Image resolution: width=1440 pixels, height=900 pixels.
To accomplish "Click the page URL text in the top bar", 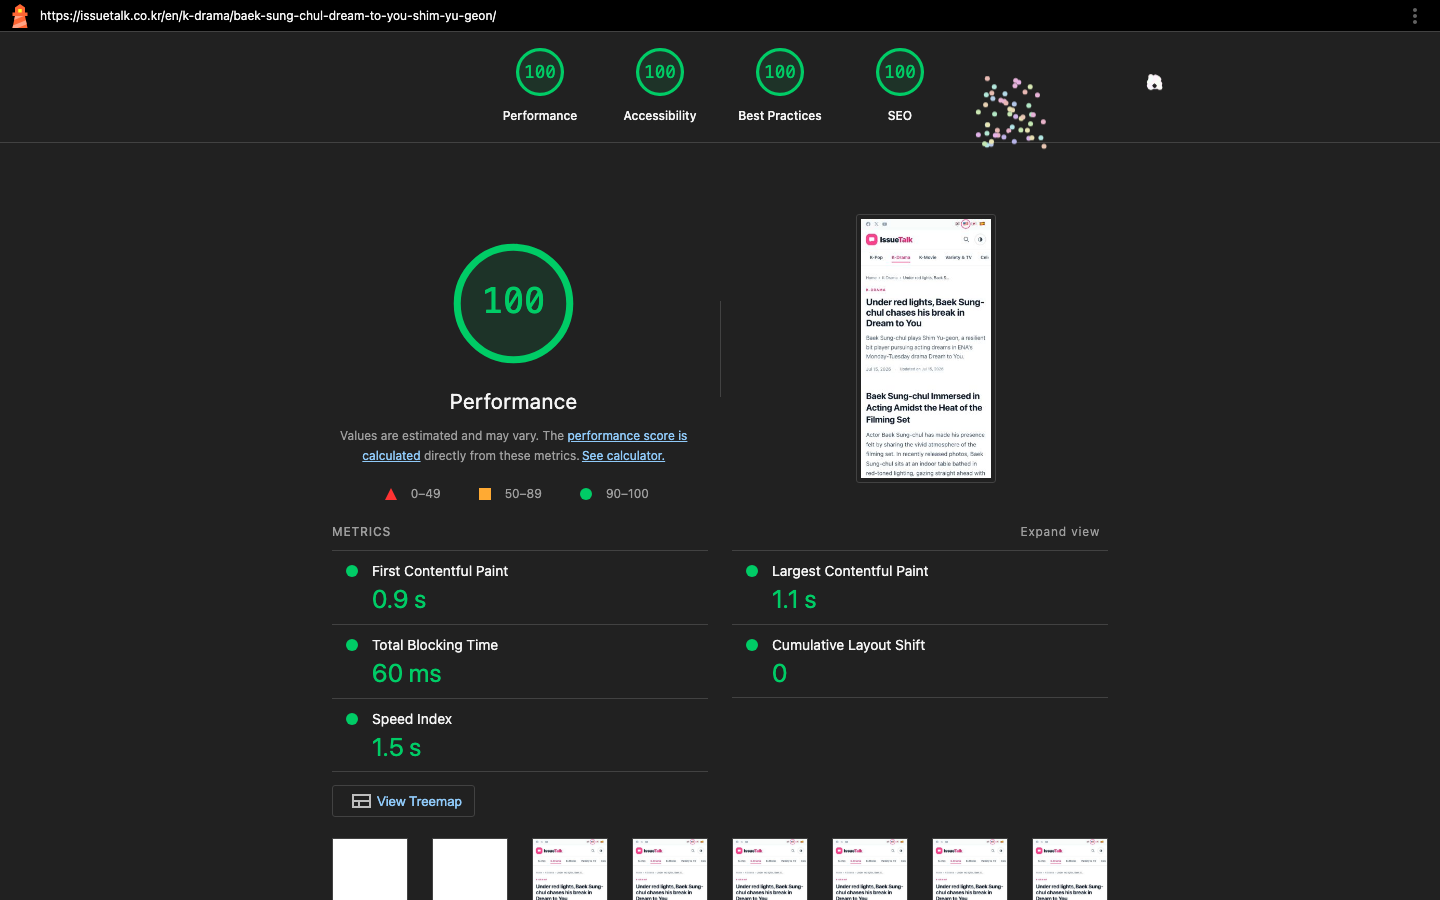I will tap(268, 16).
